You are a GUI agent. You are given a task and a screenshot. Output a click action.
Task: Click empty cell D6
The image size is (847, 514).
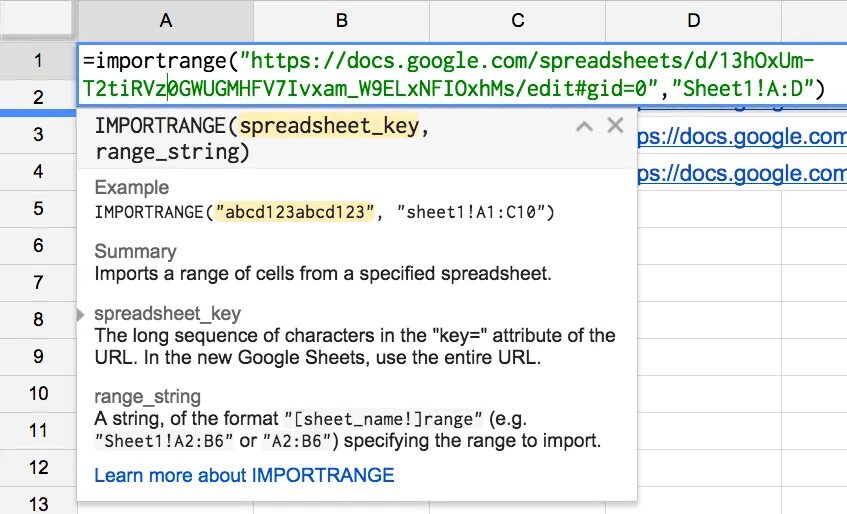click(709, 246)
